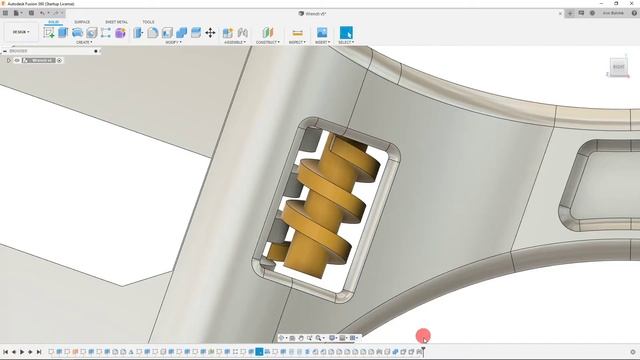Select the Move/Copy tool
Screen dimensions: 640x360
[x=210, y=33]
